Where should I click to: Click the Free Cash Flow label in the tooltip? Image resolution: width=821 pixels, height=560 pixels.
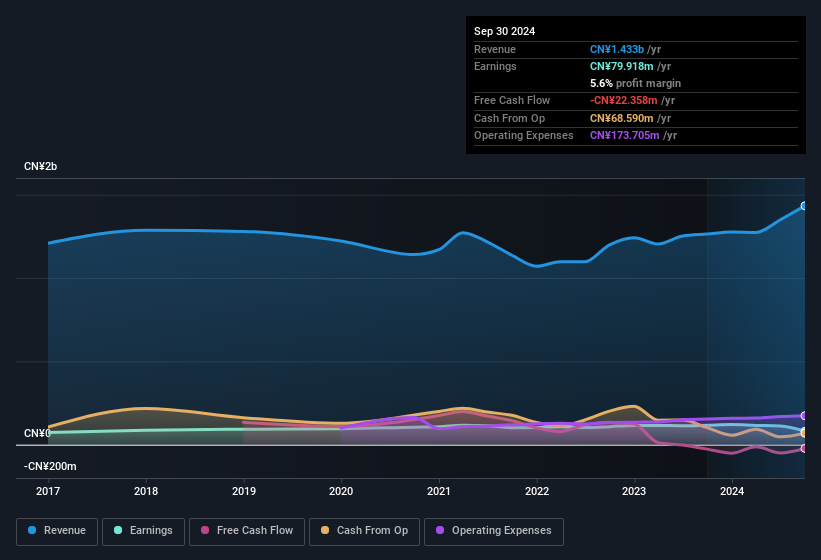point(512,100)
